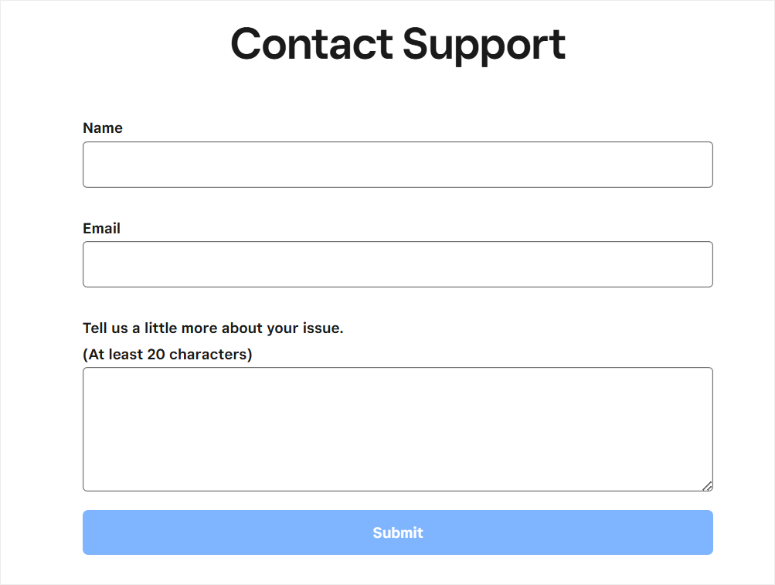Image resolution: width=775 pixels, height=585 pixels.
Task: Place cursor in the box under Name
Action: (x=397, y=164)
